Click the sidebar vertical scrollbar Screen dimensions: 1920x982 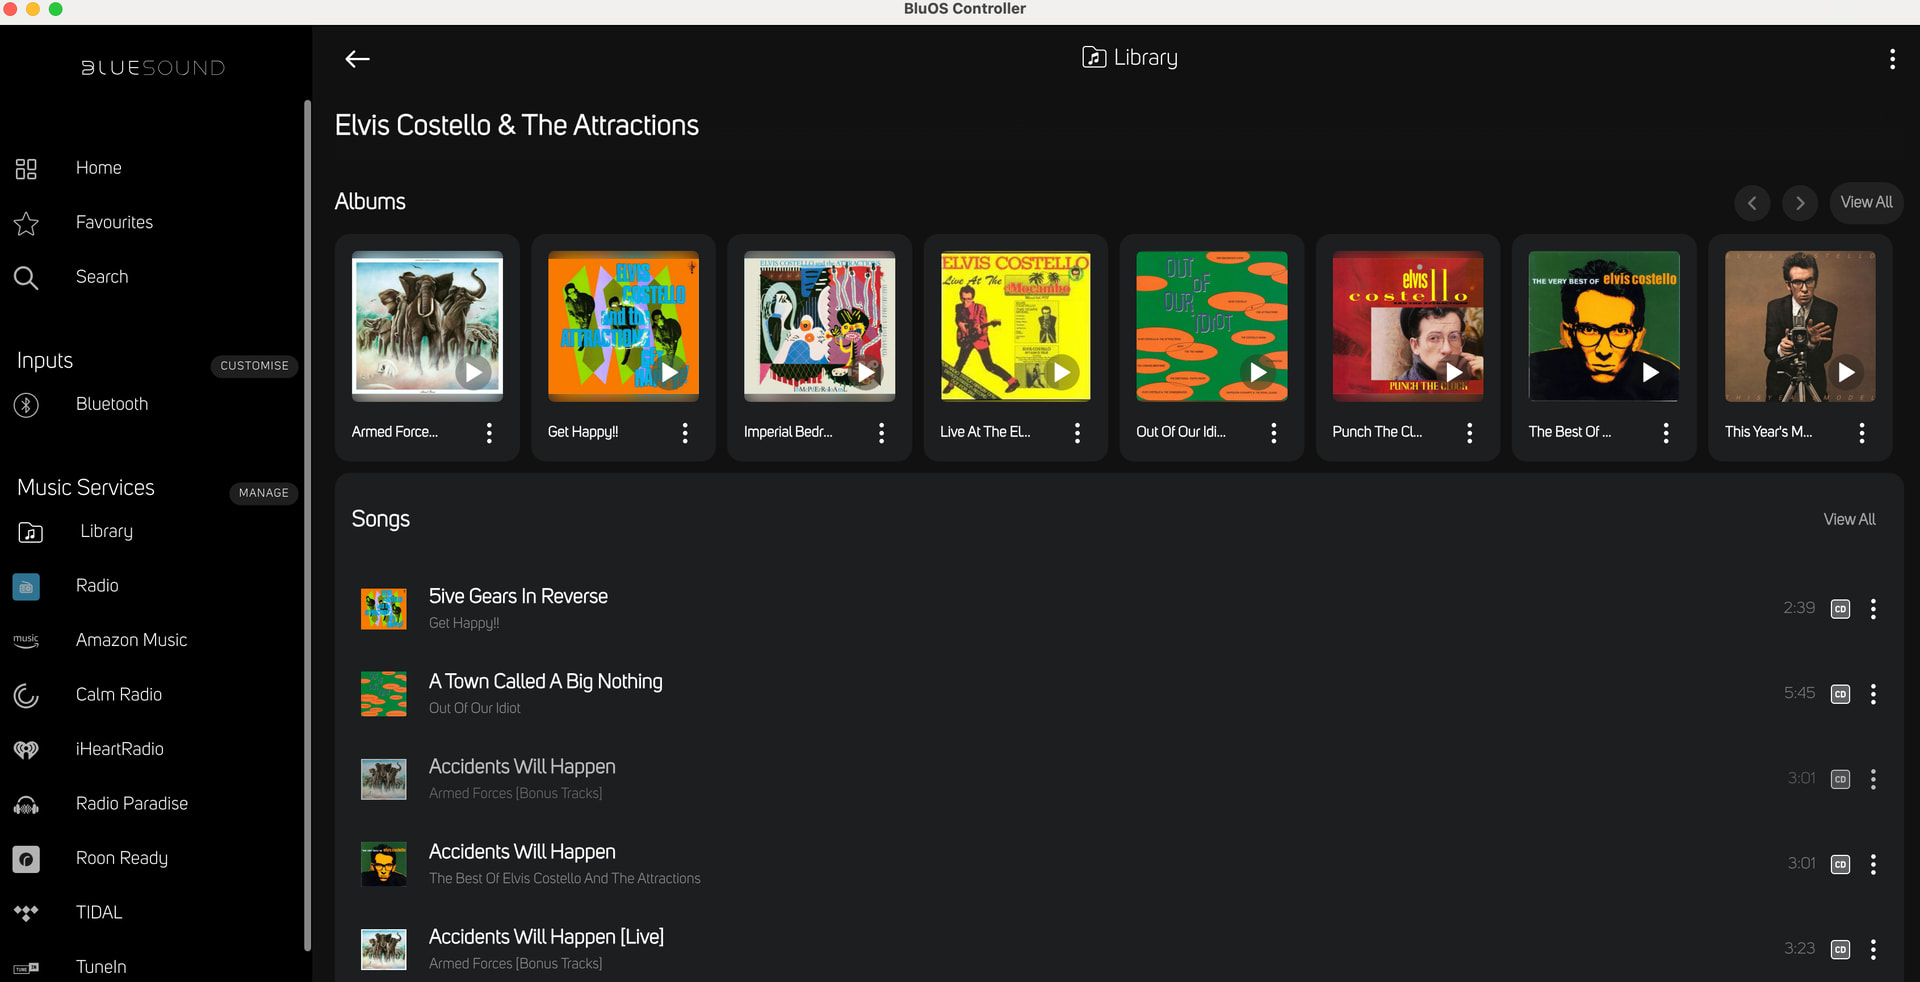(307, 525)
